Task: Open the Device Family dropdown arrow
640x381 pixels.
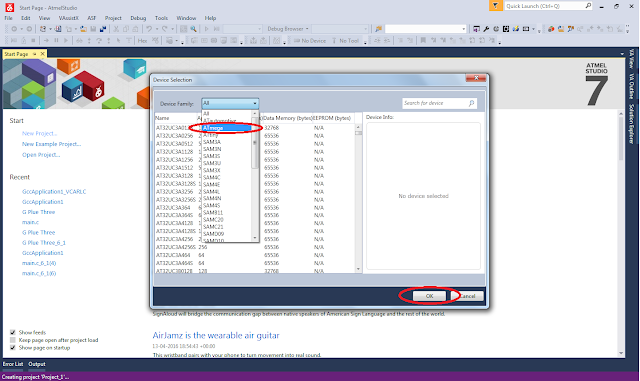Action: 255,103
